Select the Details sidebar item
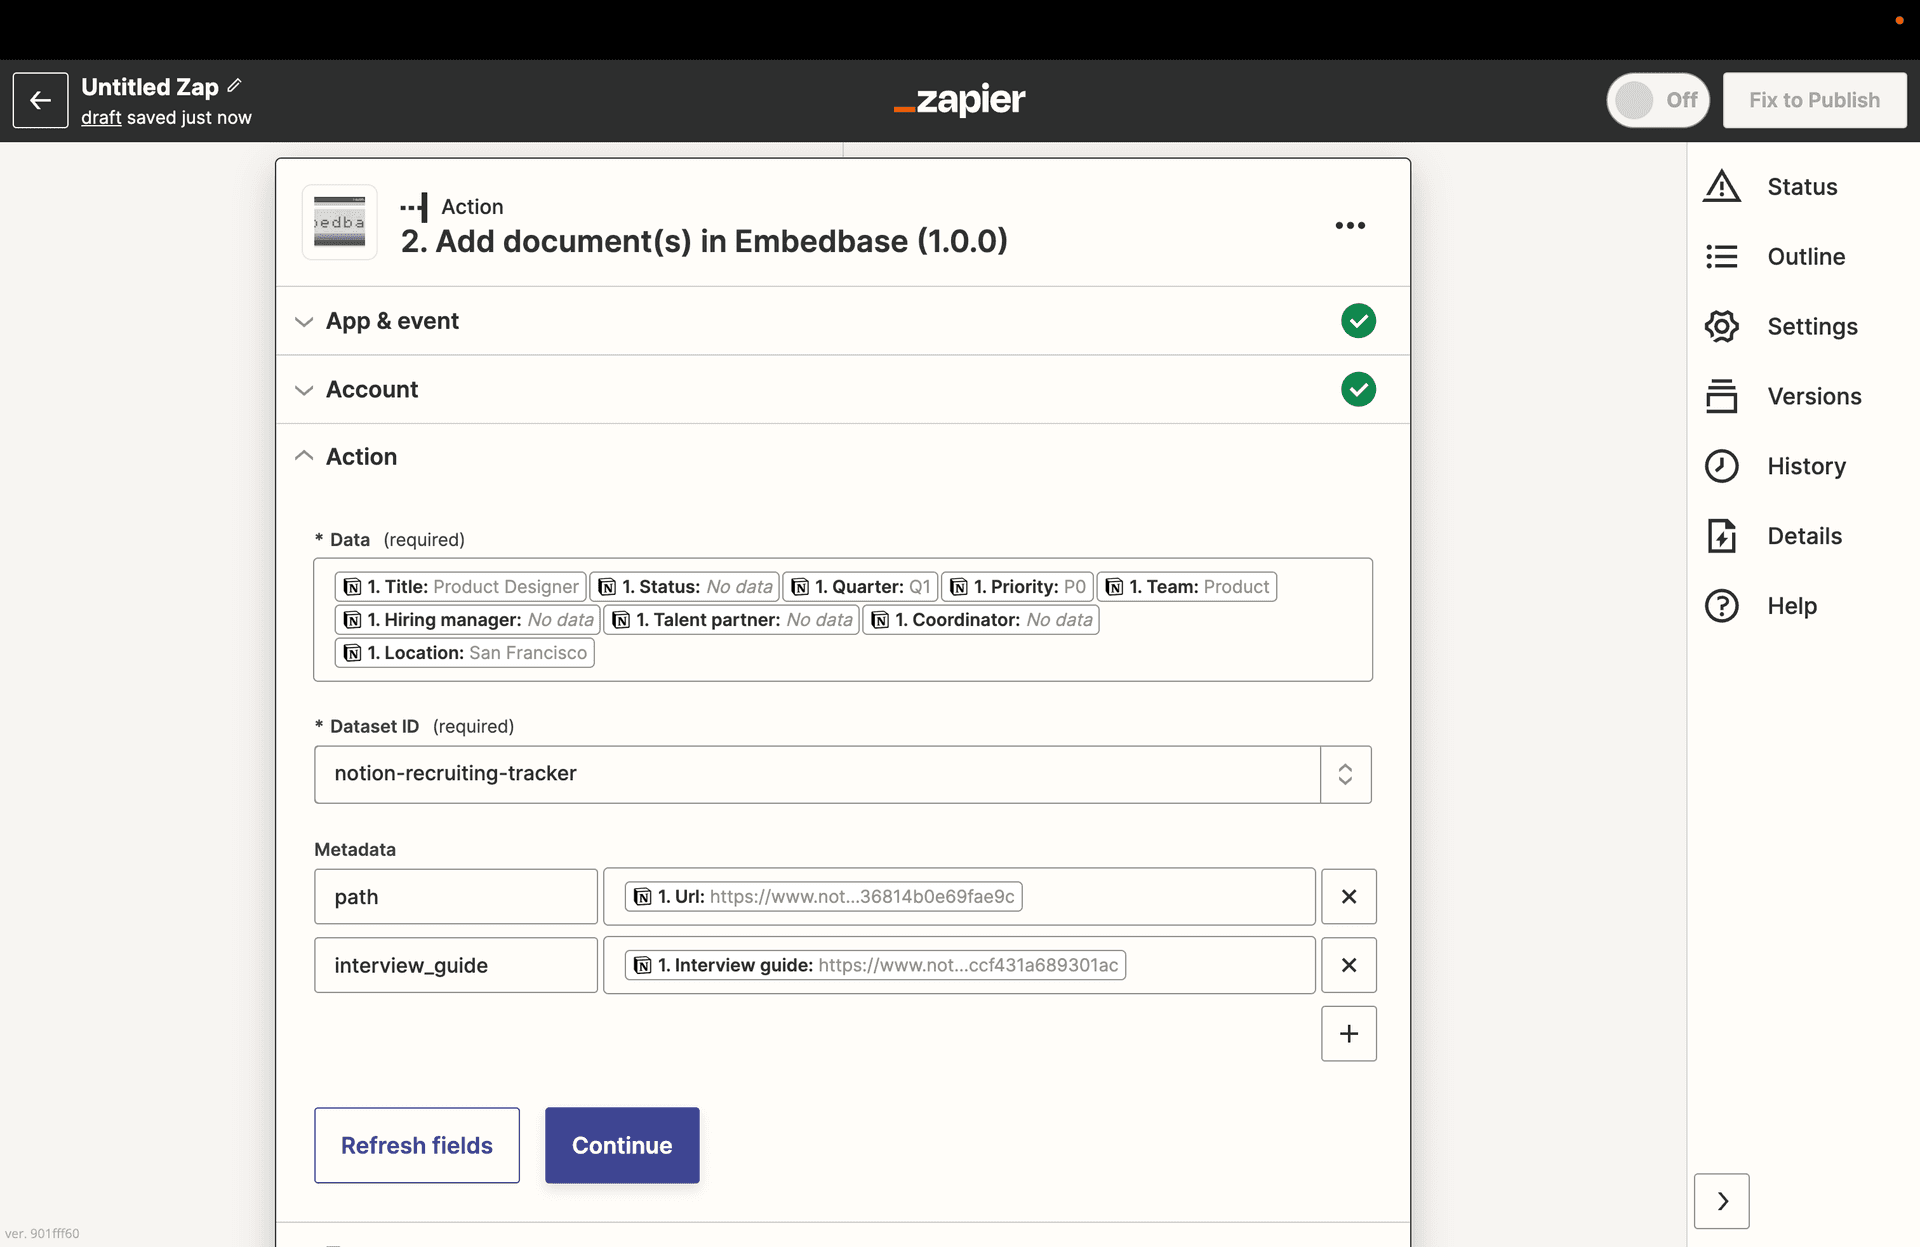The width and height of the screenshot is (1920, 1247). tap(1804, 537)
